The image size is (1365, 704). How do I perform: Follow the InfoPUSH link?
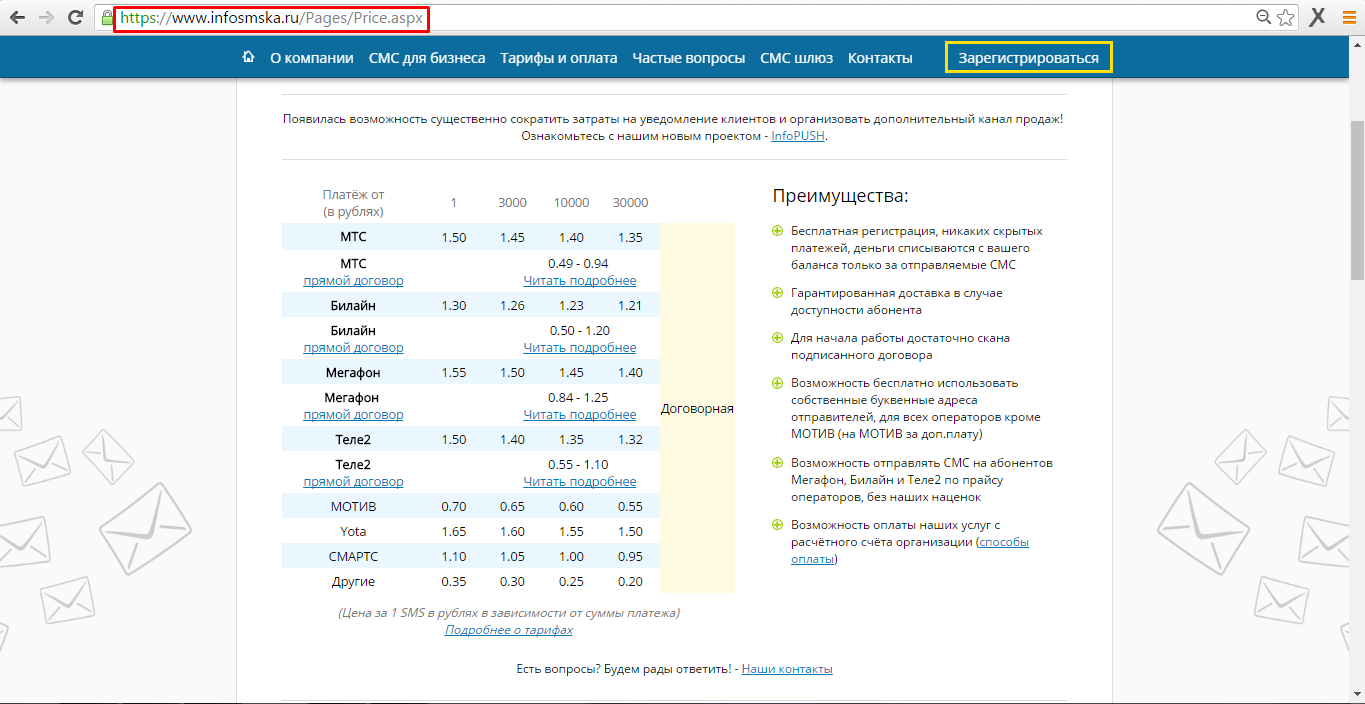798,135
